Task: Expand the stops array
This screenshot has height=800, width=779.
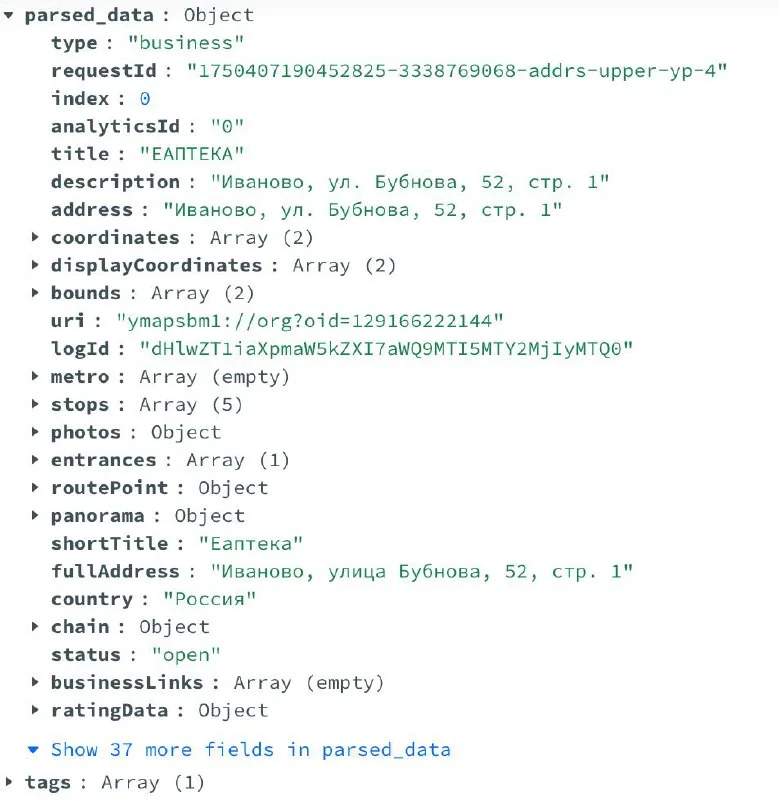Action: tap(36, 405)
